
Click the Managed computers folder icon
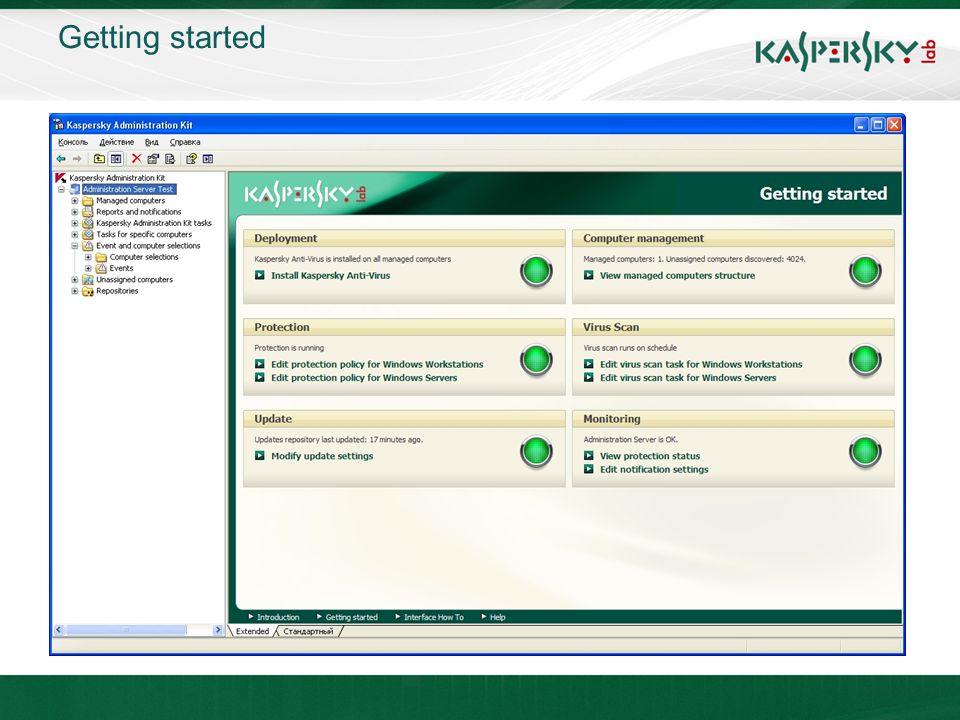coord(88,201)
